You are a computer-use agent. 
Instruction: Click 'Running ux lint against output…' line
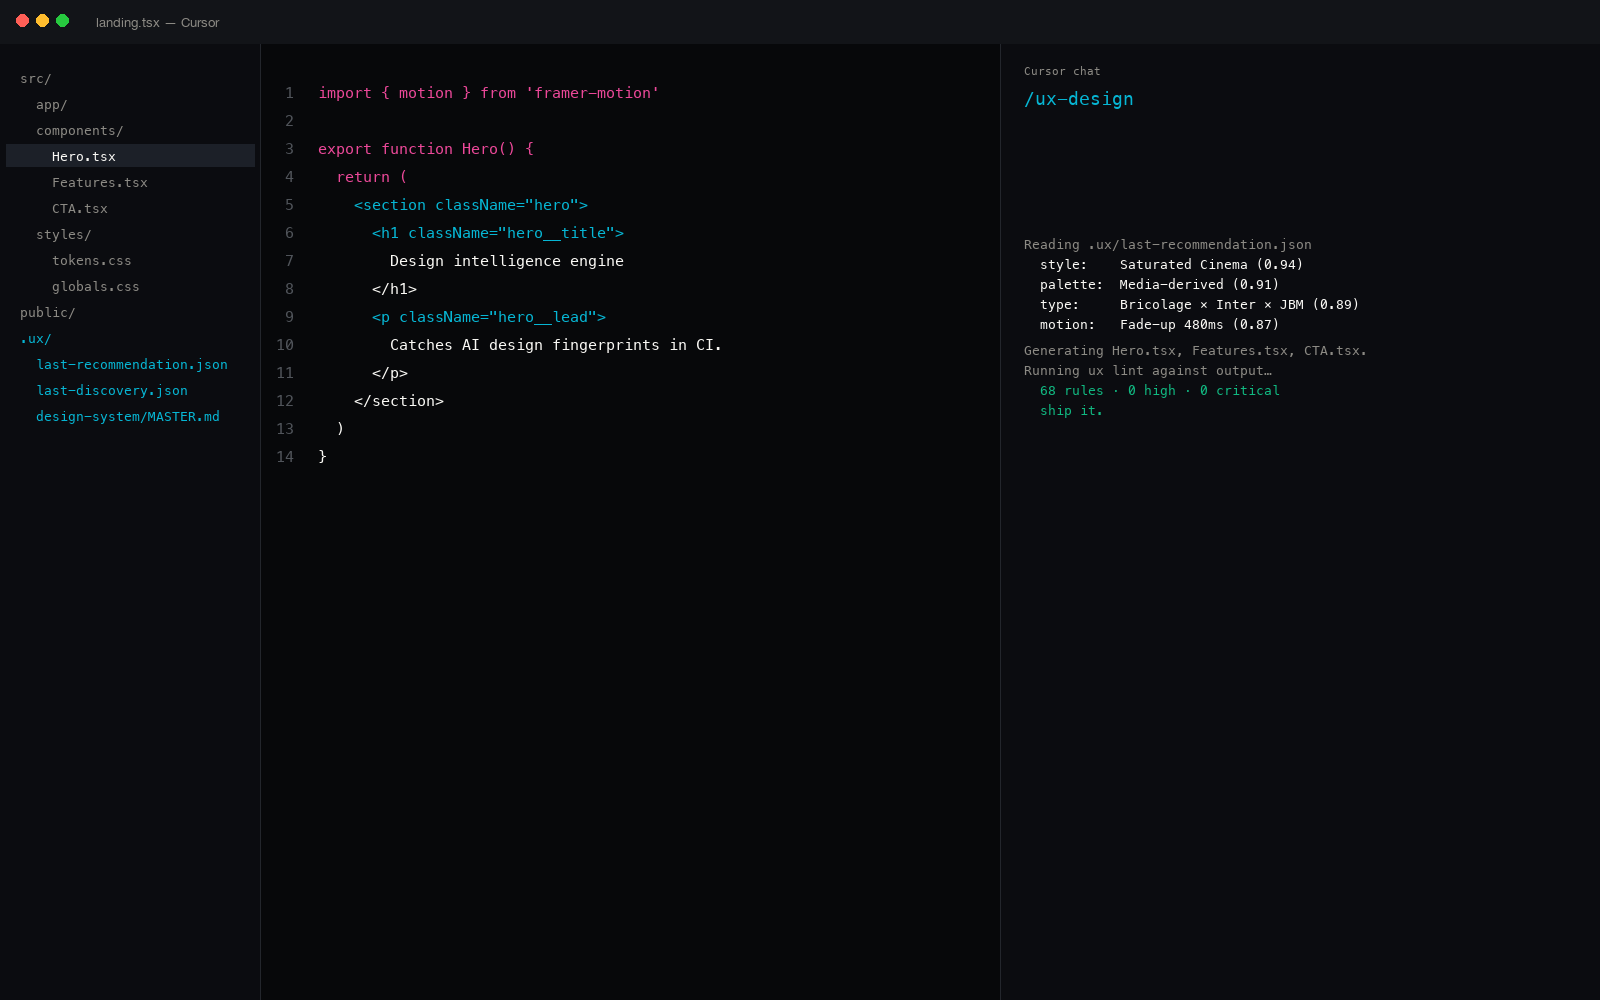coord(1147,371)
